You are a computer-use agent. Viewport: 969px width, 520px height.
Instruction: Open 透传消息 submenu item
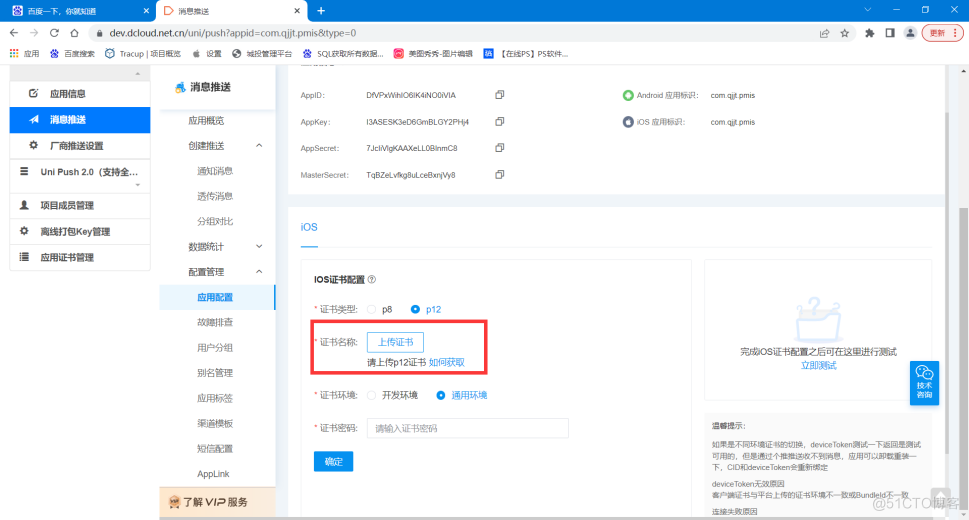(x=215, y=196)
